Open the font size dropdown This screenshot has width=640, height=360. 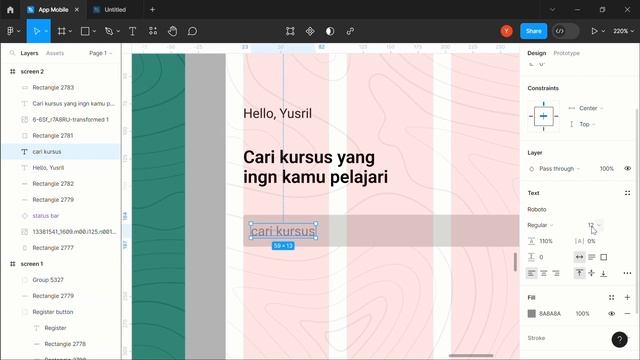point(599,225)
